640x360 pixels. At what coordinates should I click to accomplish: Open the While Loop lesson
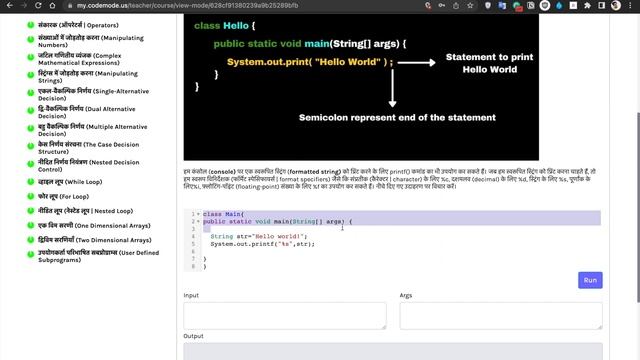(70, 182)
